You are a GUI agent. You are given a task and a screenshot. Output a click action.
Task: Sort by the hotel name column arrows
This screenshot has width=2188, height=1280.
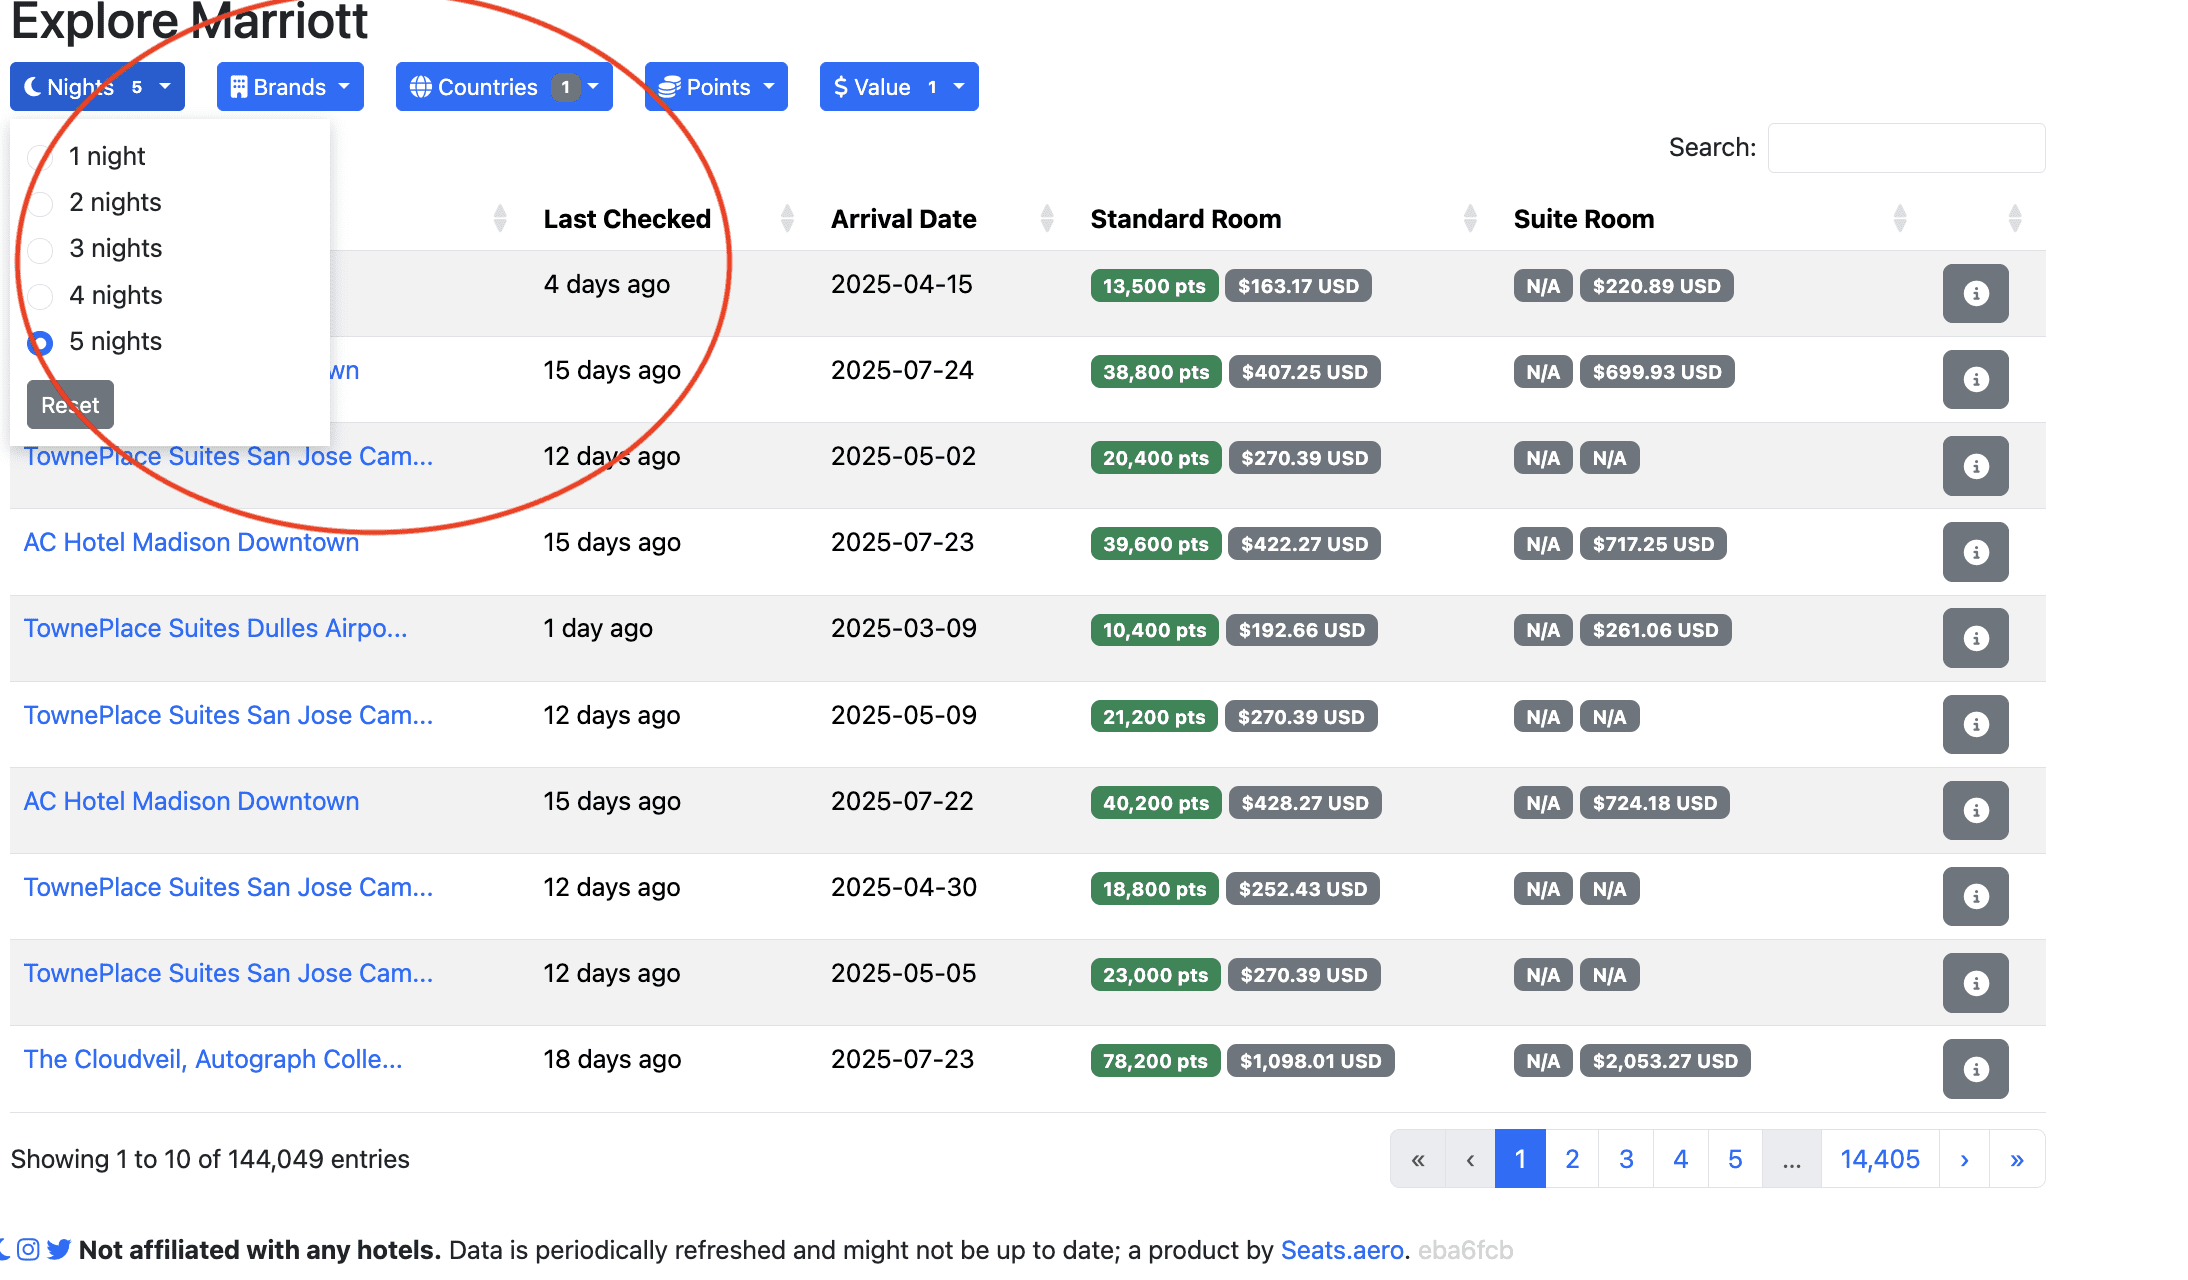tap(500, 218)
